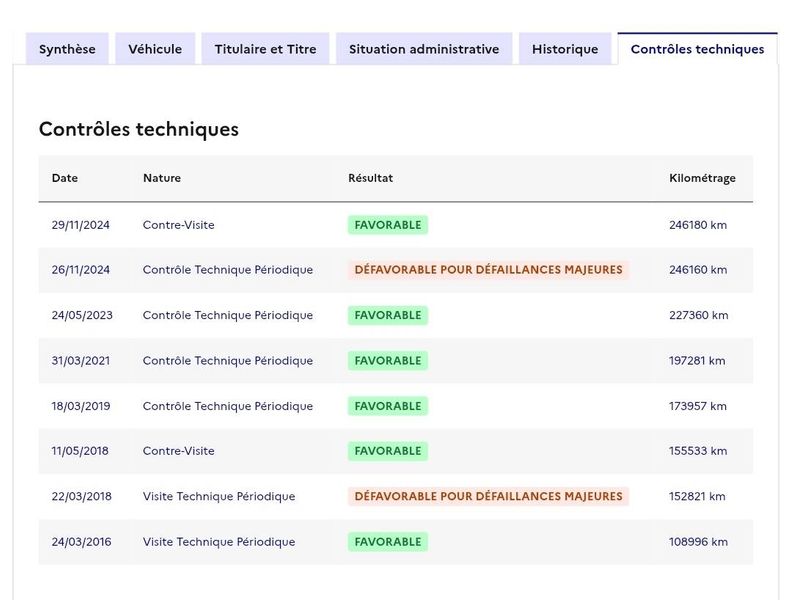Click the 108996 km mileage value
The height and width of the screenshot is (600, 791).
698,542
